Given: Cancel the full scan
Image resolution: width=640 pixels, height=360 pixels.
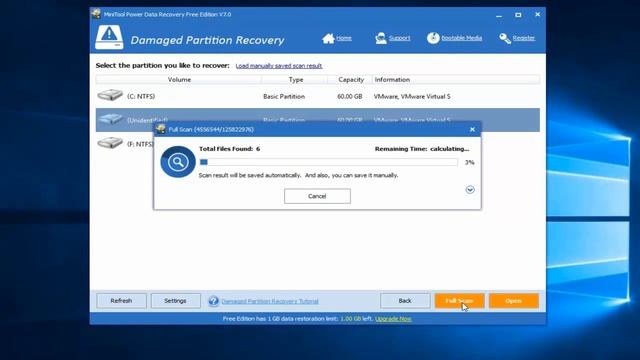Looking at the screenshot, I should (317, 196).
